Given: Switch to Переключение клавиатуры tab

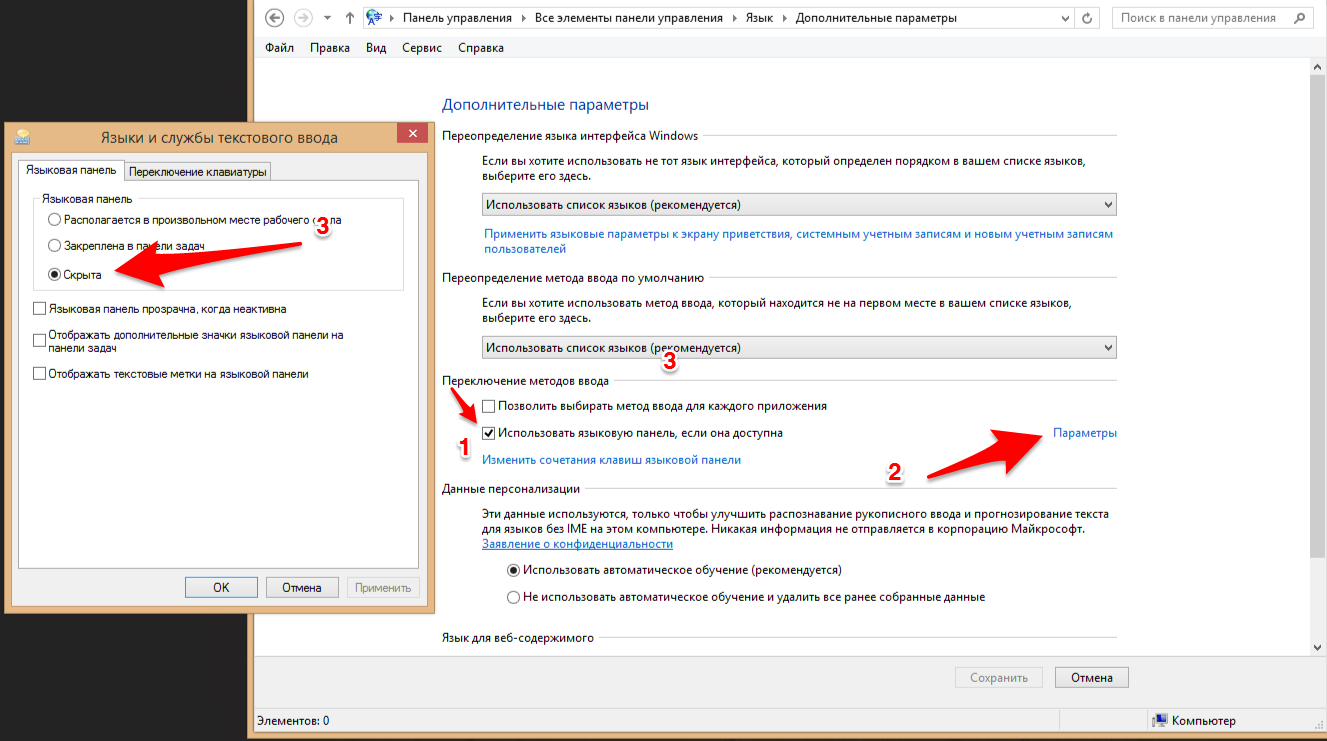Looking at the screenshot, I should [x=198, y=171].
